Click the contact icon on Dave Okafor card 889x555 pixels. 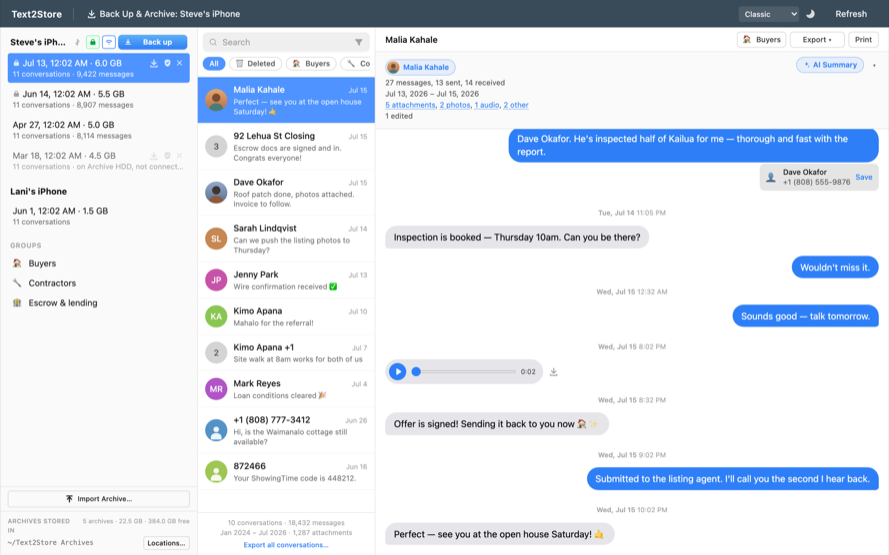click(771, 177)
